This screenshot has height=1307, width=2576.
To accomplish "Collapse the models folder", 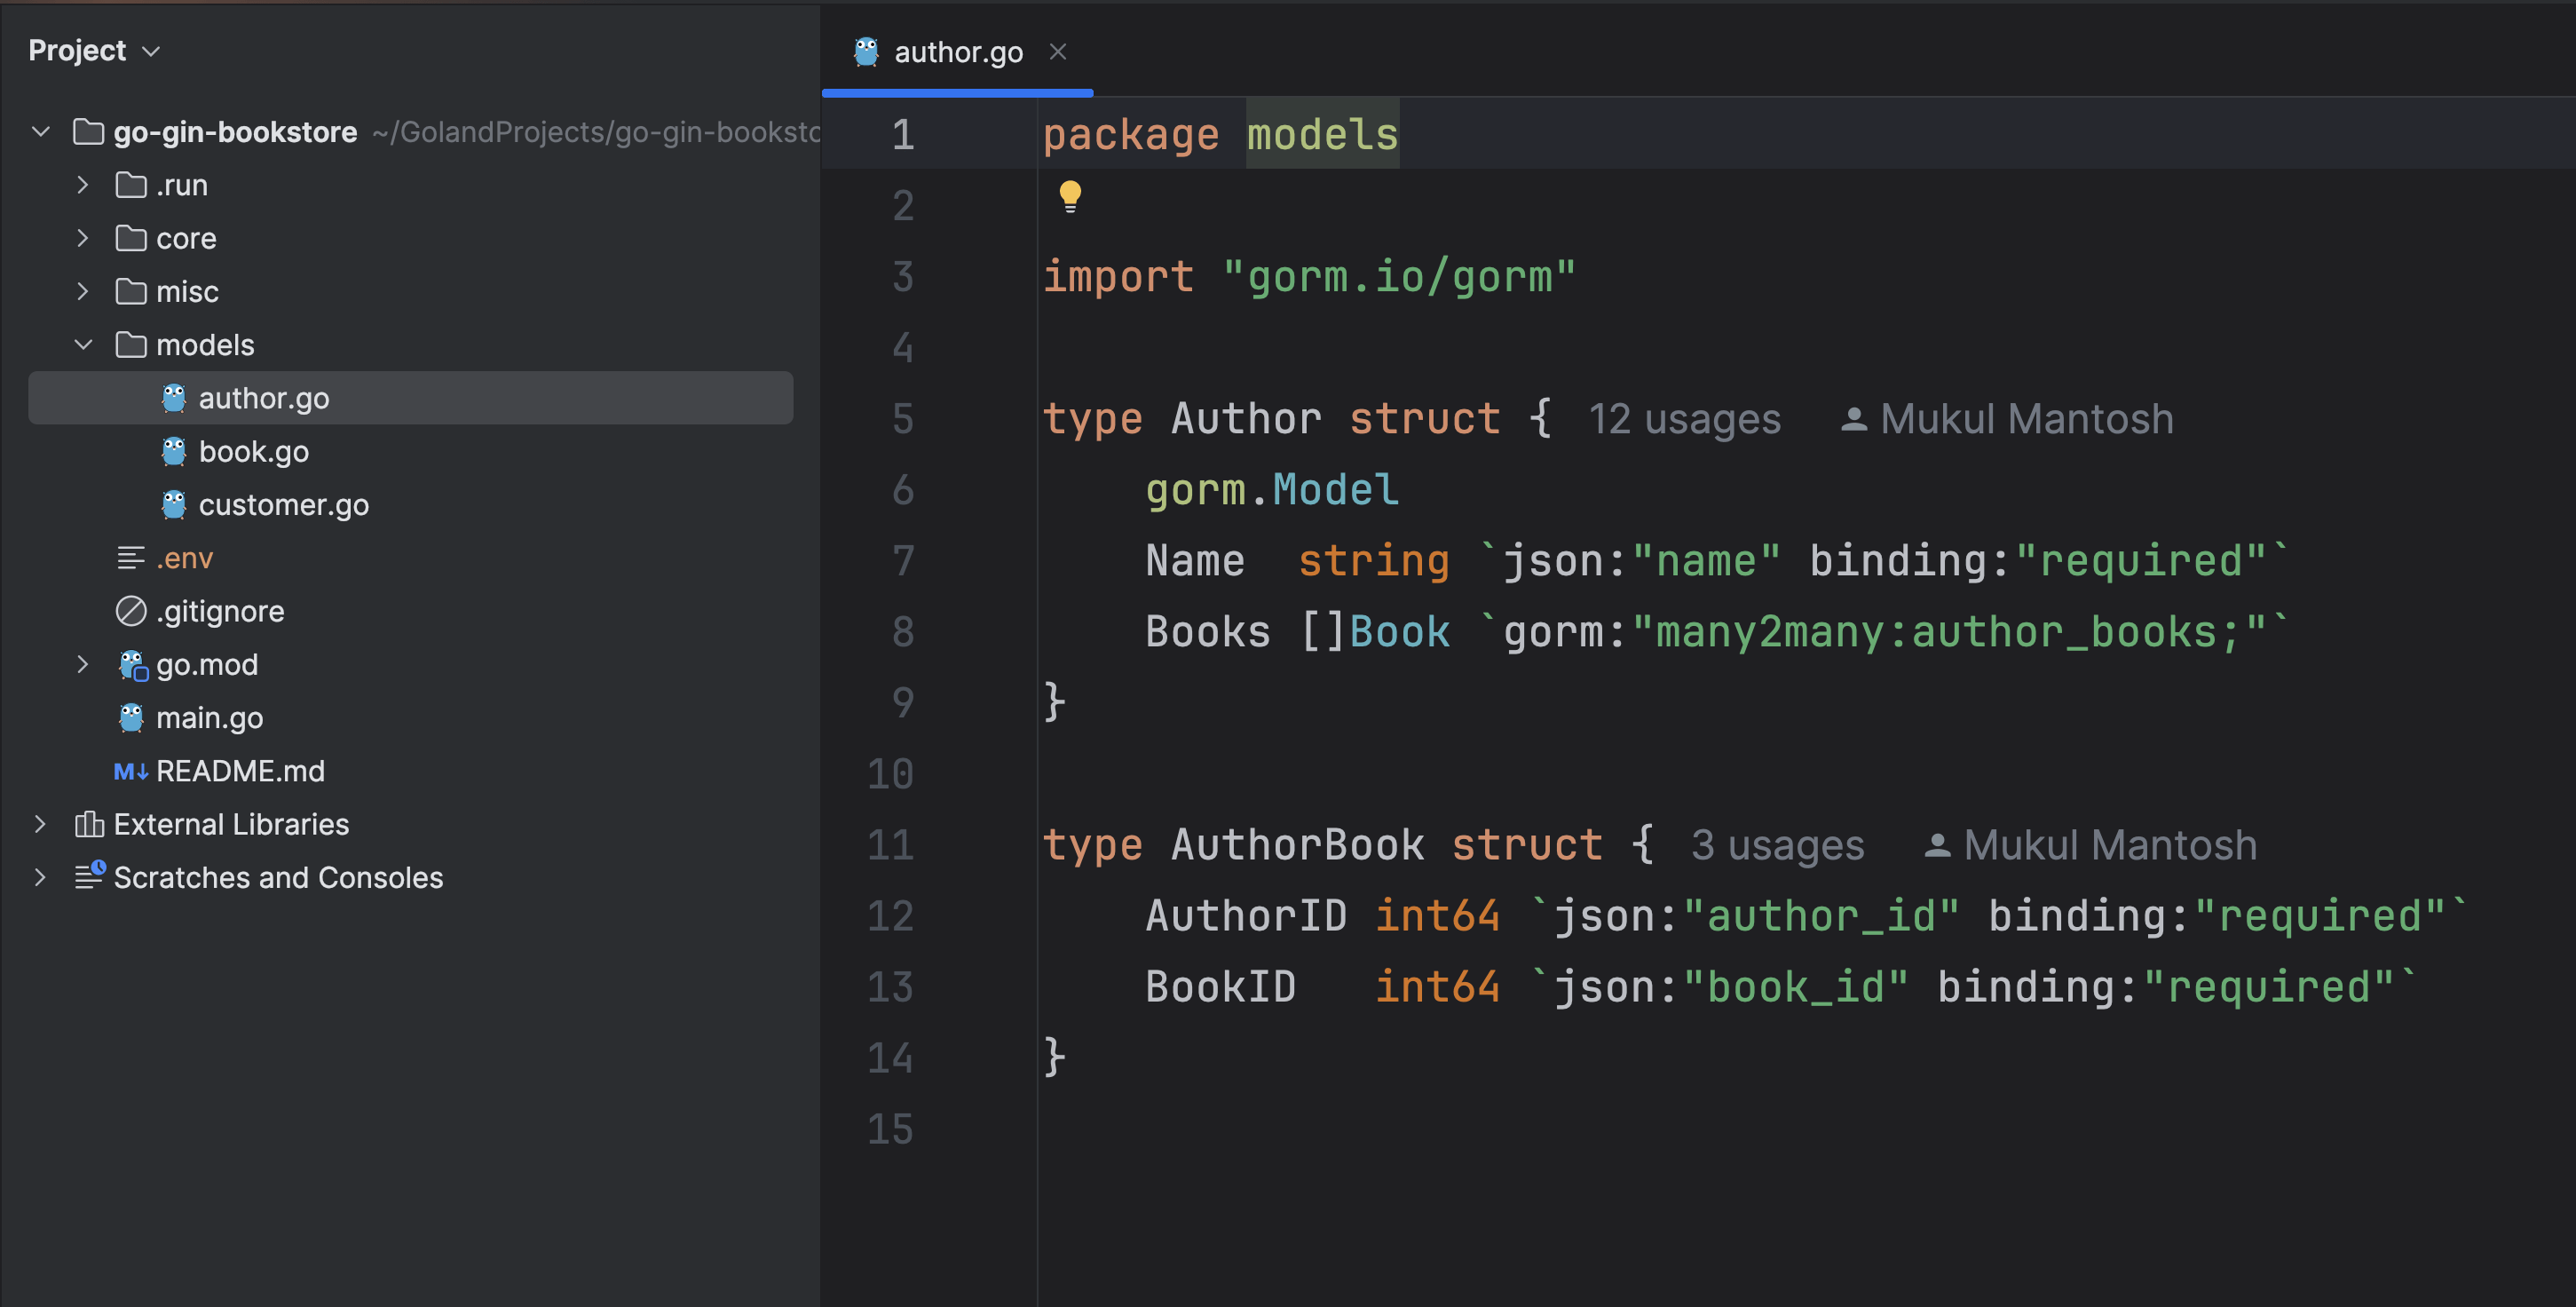I will (x=83, y=345).
